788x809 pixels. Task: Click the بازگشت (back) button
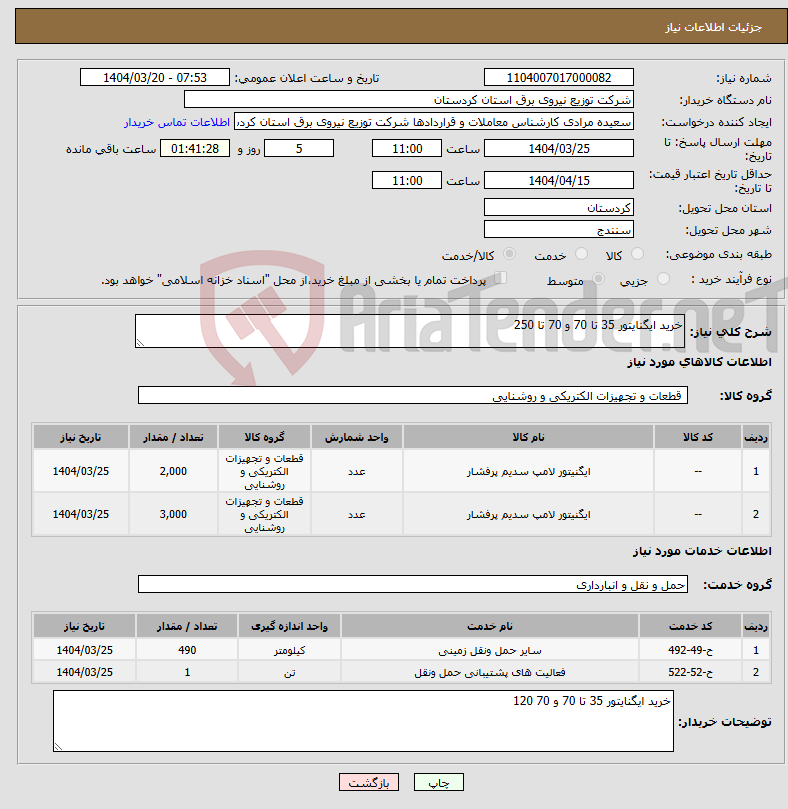[368, 782]
